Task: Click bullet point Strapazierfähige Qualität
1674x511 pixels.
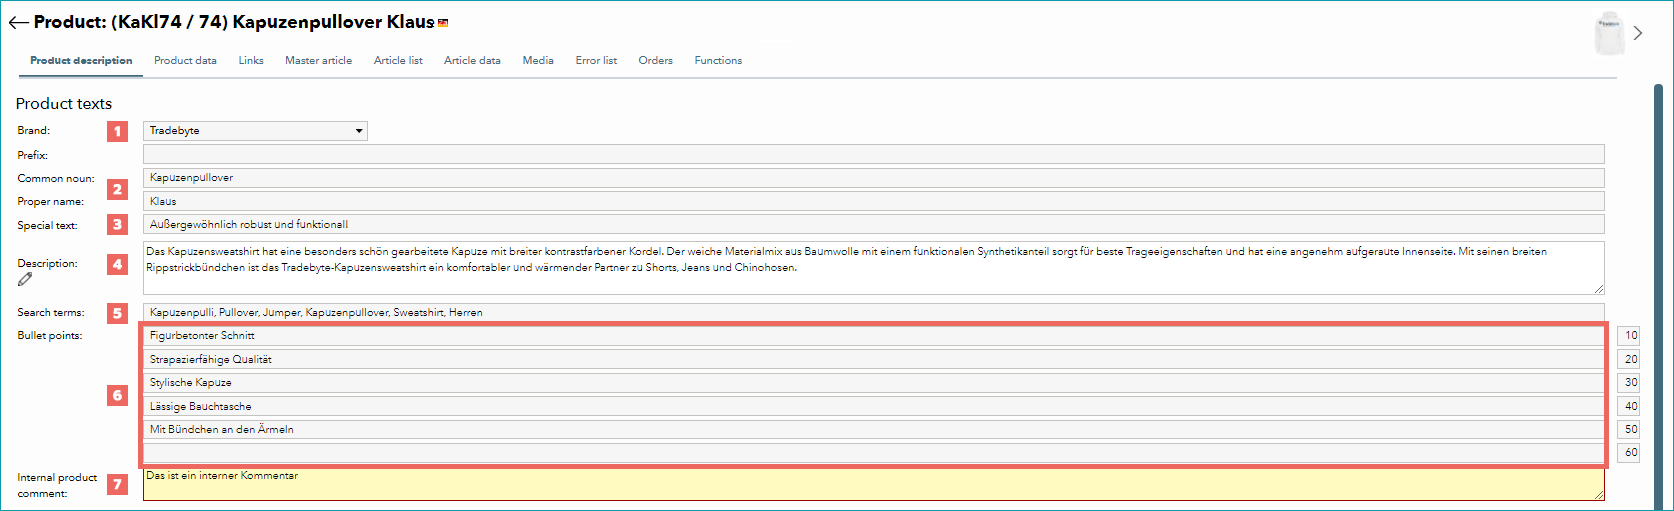Action: point(874,359)
